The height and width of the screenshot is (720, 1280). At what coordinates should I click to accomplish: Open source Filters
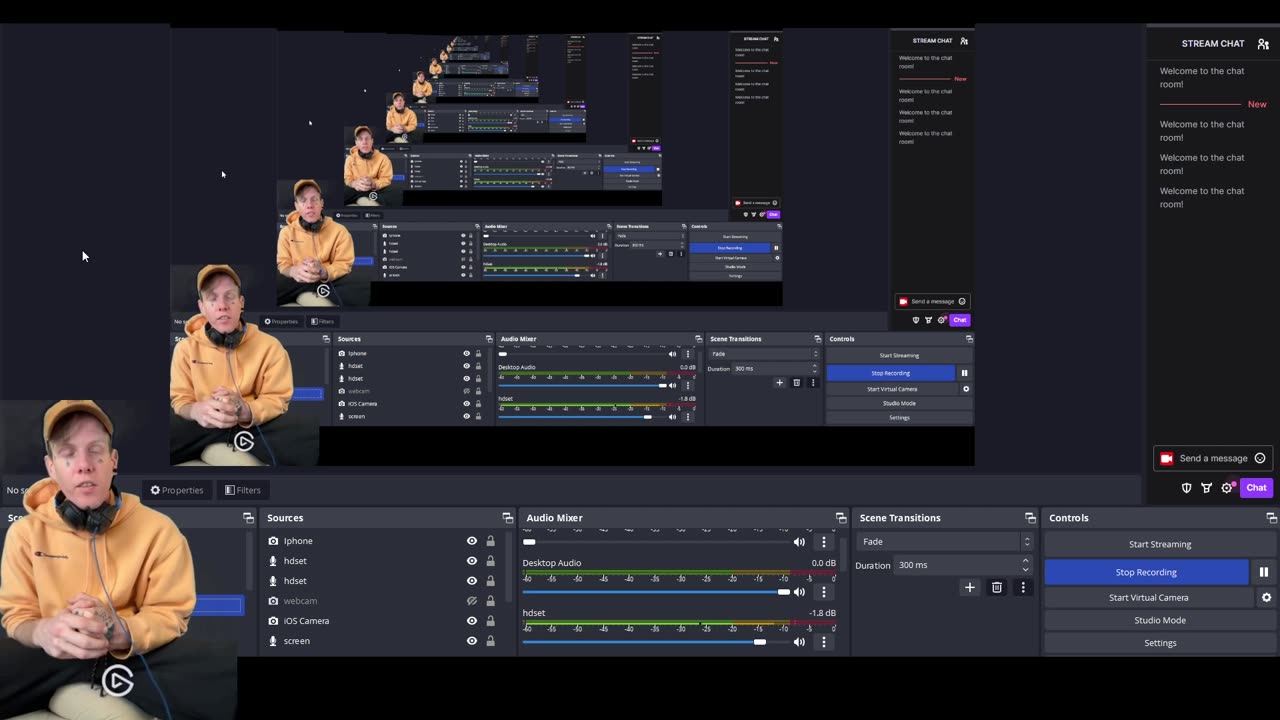[x=243, y=490]
